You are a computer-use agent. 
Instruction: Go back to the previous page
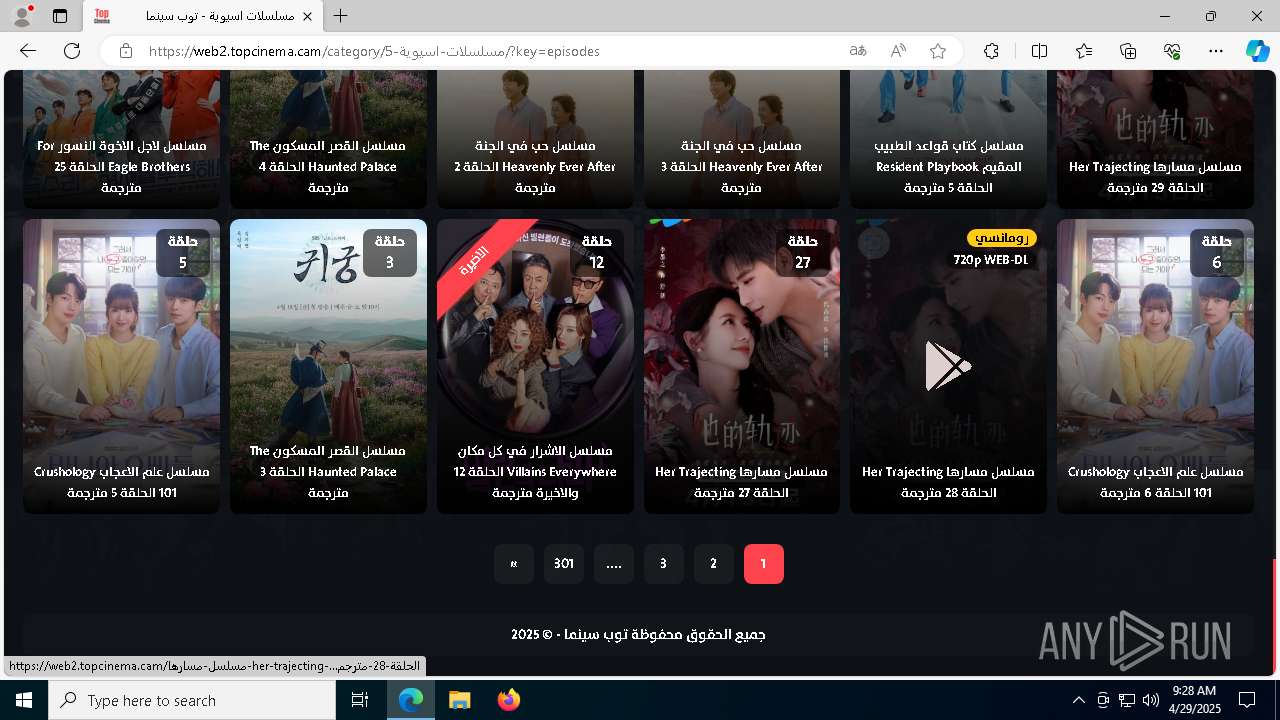[28, 51]
